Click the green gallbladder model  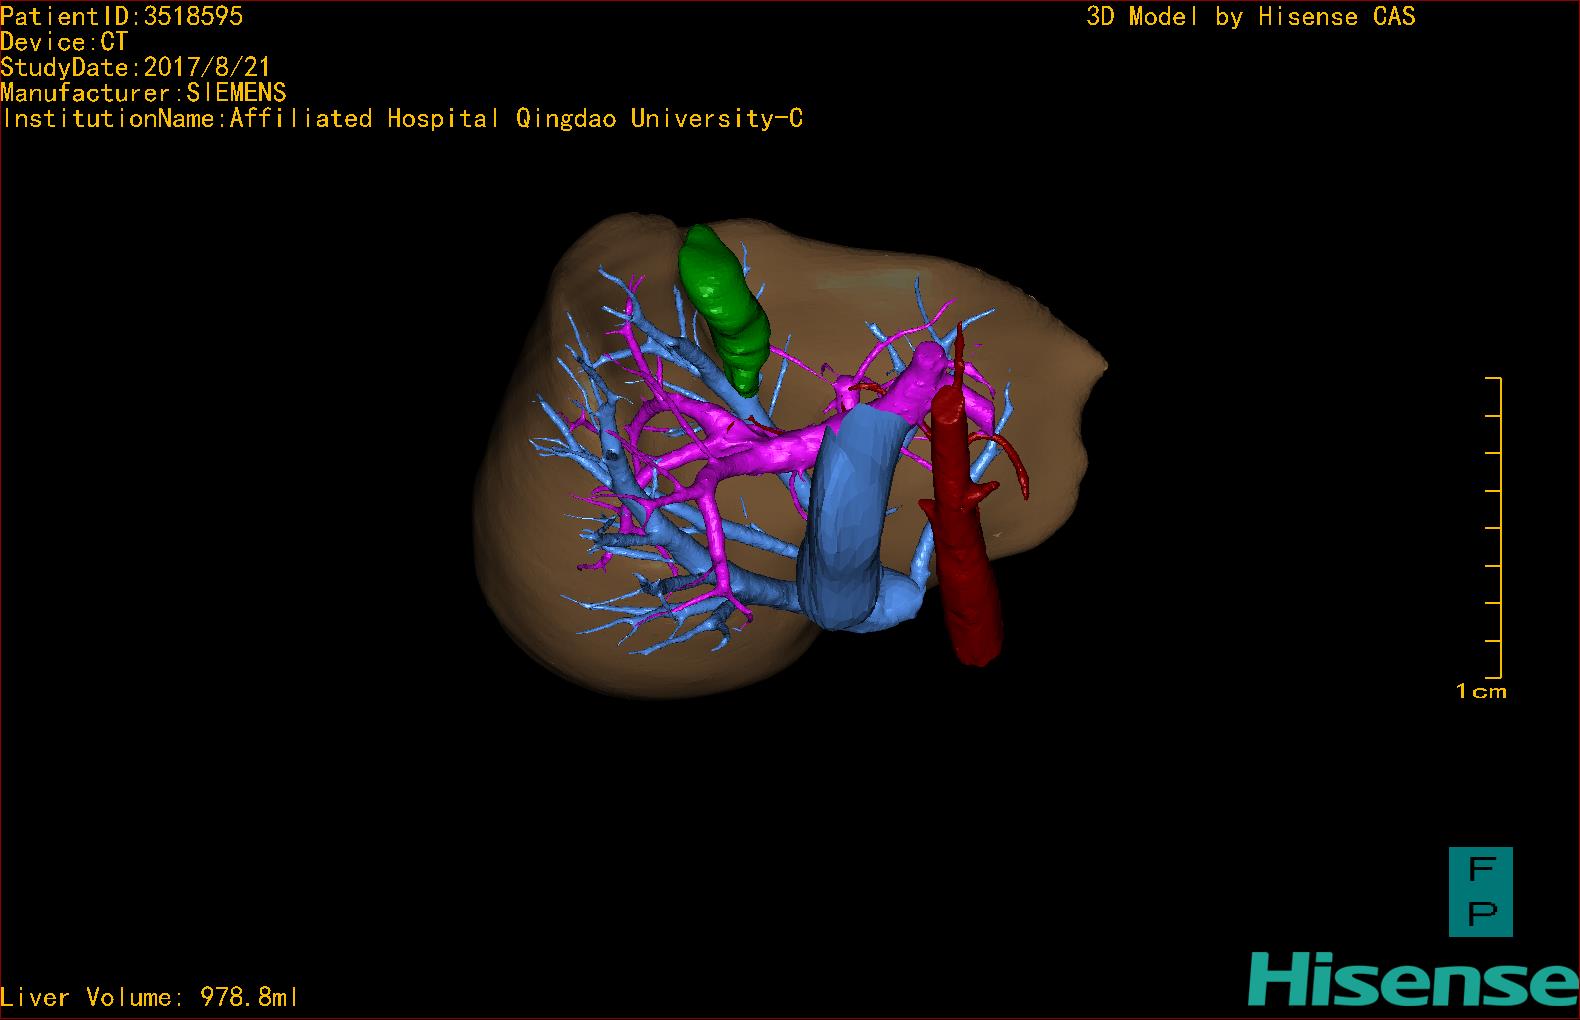tap(725, 310)
